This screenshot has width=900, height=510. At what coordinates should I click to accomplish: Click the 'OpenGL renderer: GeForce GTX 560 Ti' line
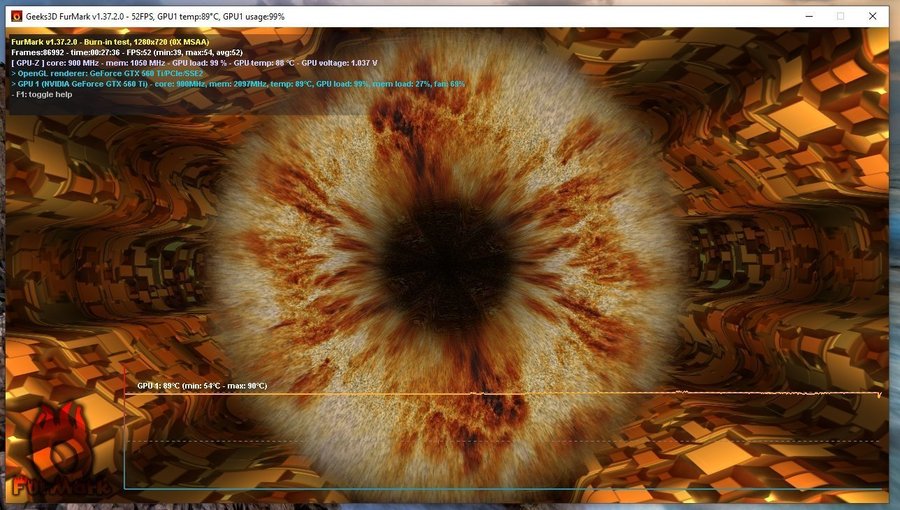point(107,73)
